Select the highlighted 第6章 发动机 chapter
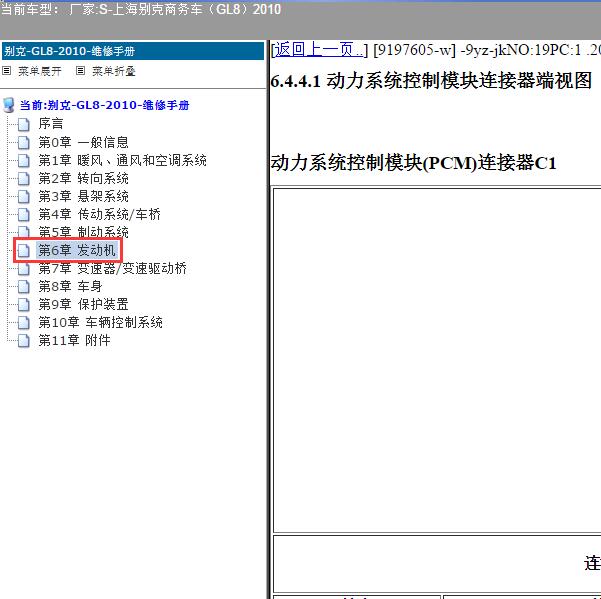The width and height of the screenshot is (601, 599). click(77, 250)
